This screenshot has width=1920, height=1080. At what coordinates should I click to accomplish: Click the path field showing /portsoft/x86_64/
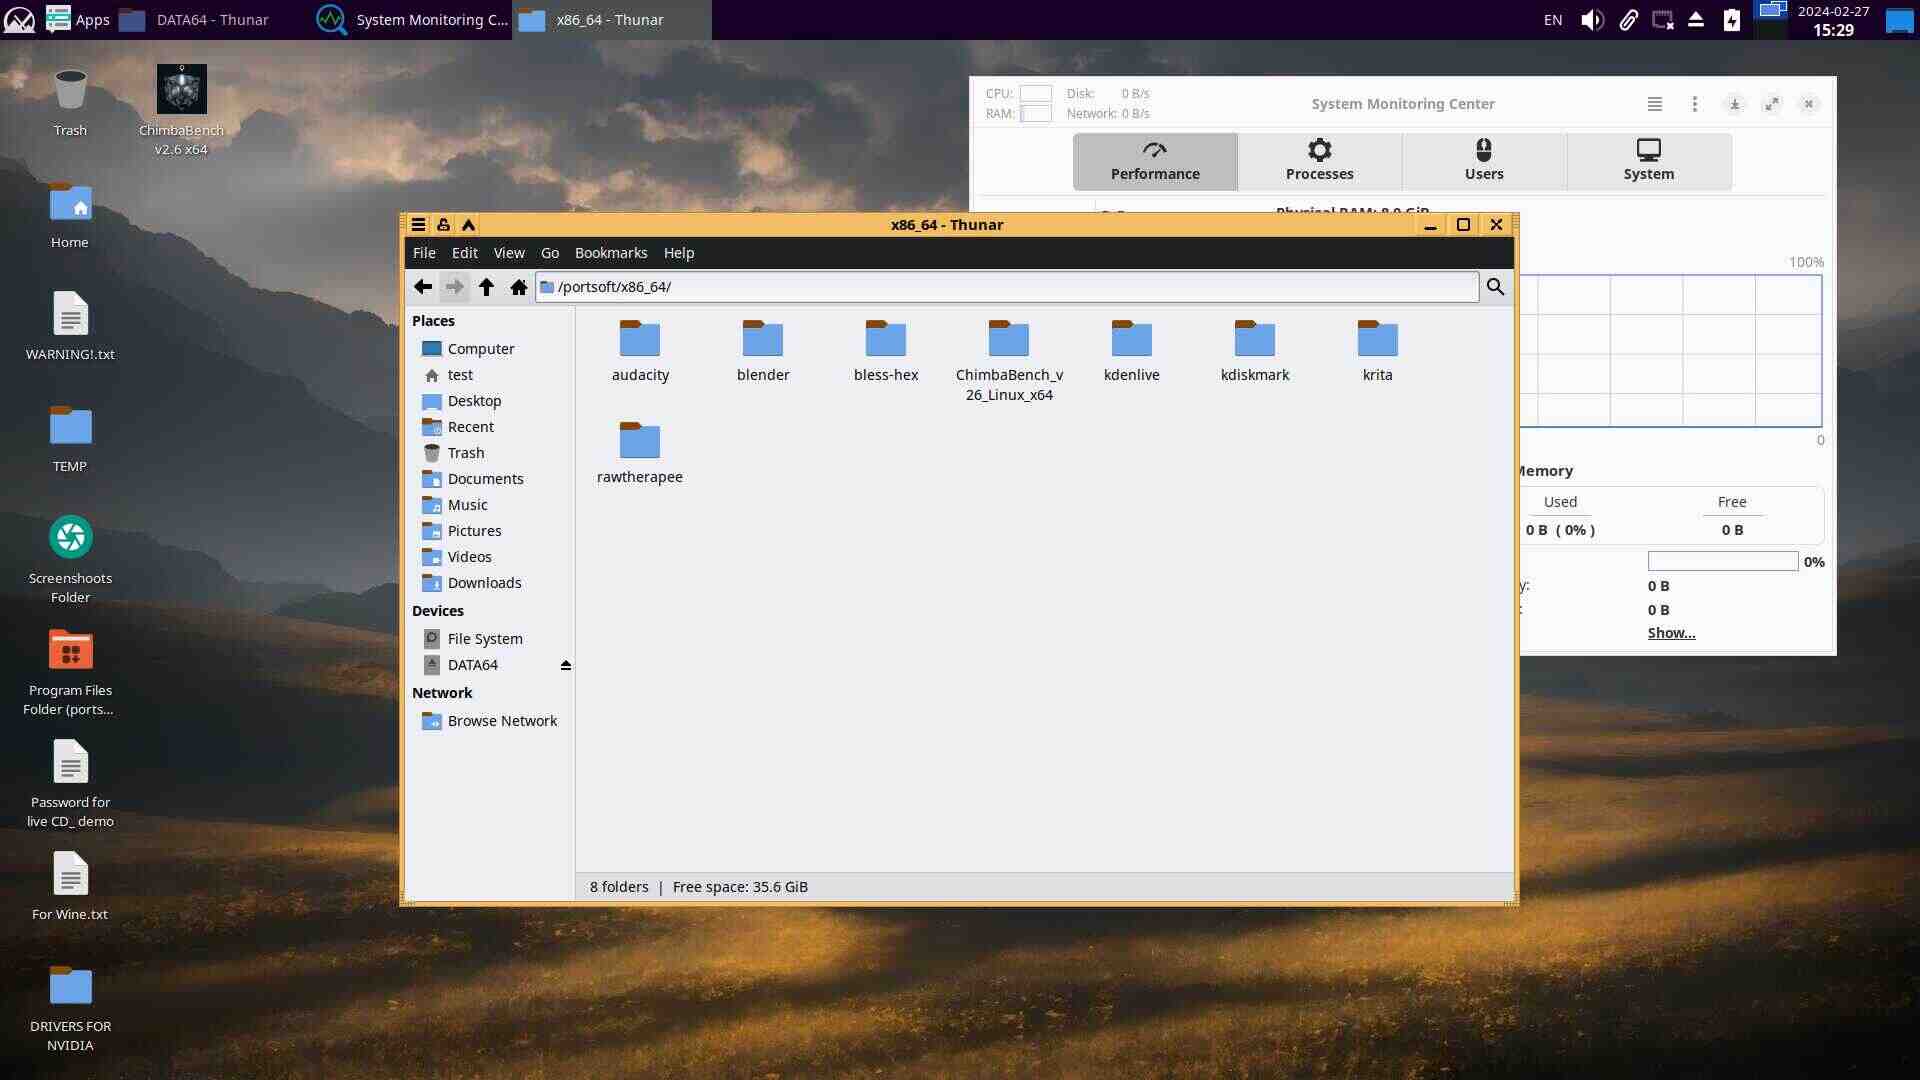tap(1010, 287)
